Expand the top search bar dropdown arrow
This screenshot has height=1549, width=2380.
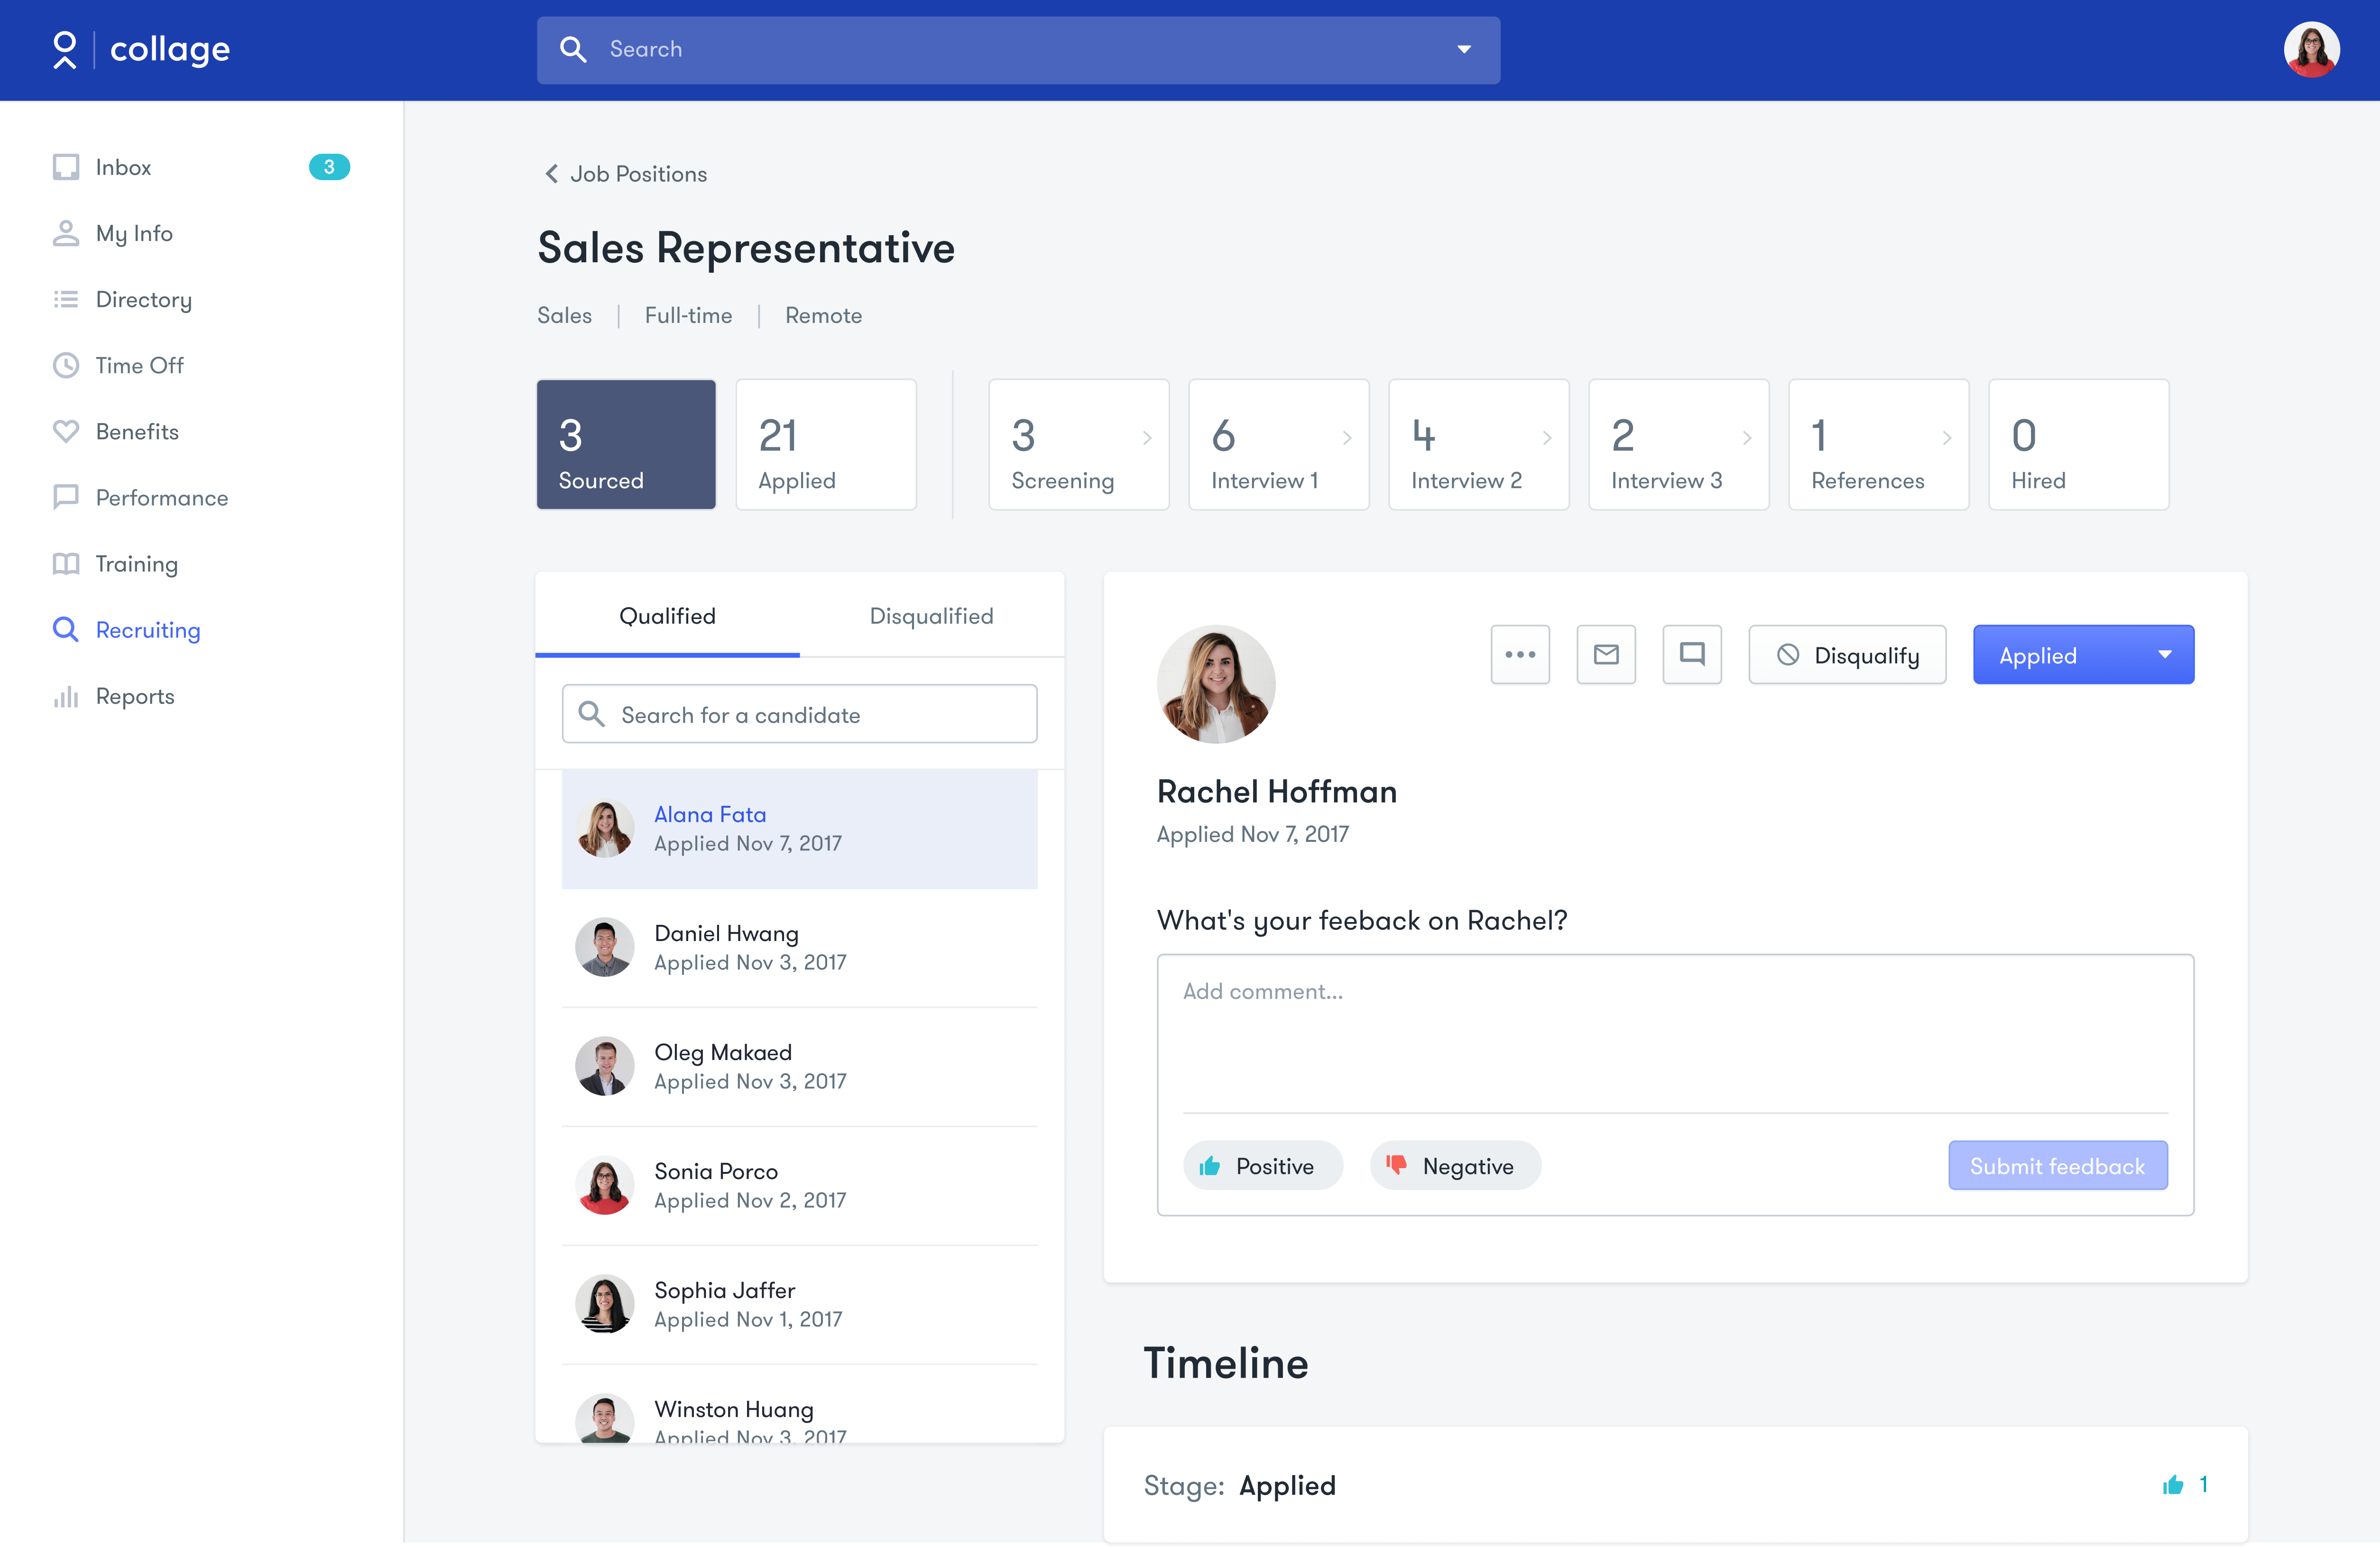(x=1464, y=49)
